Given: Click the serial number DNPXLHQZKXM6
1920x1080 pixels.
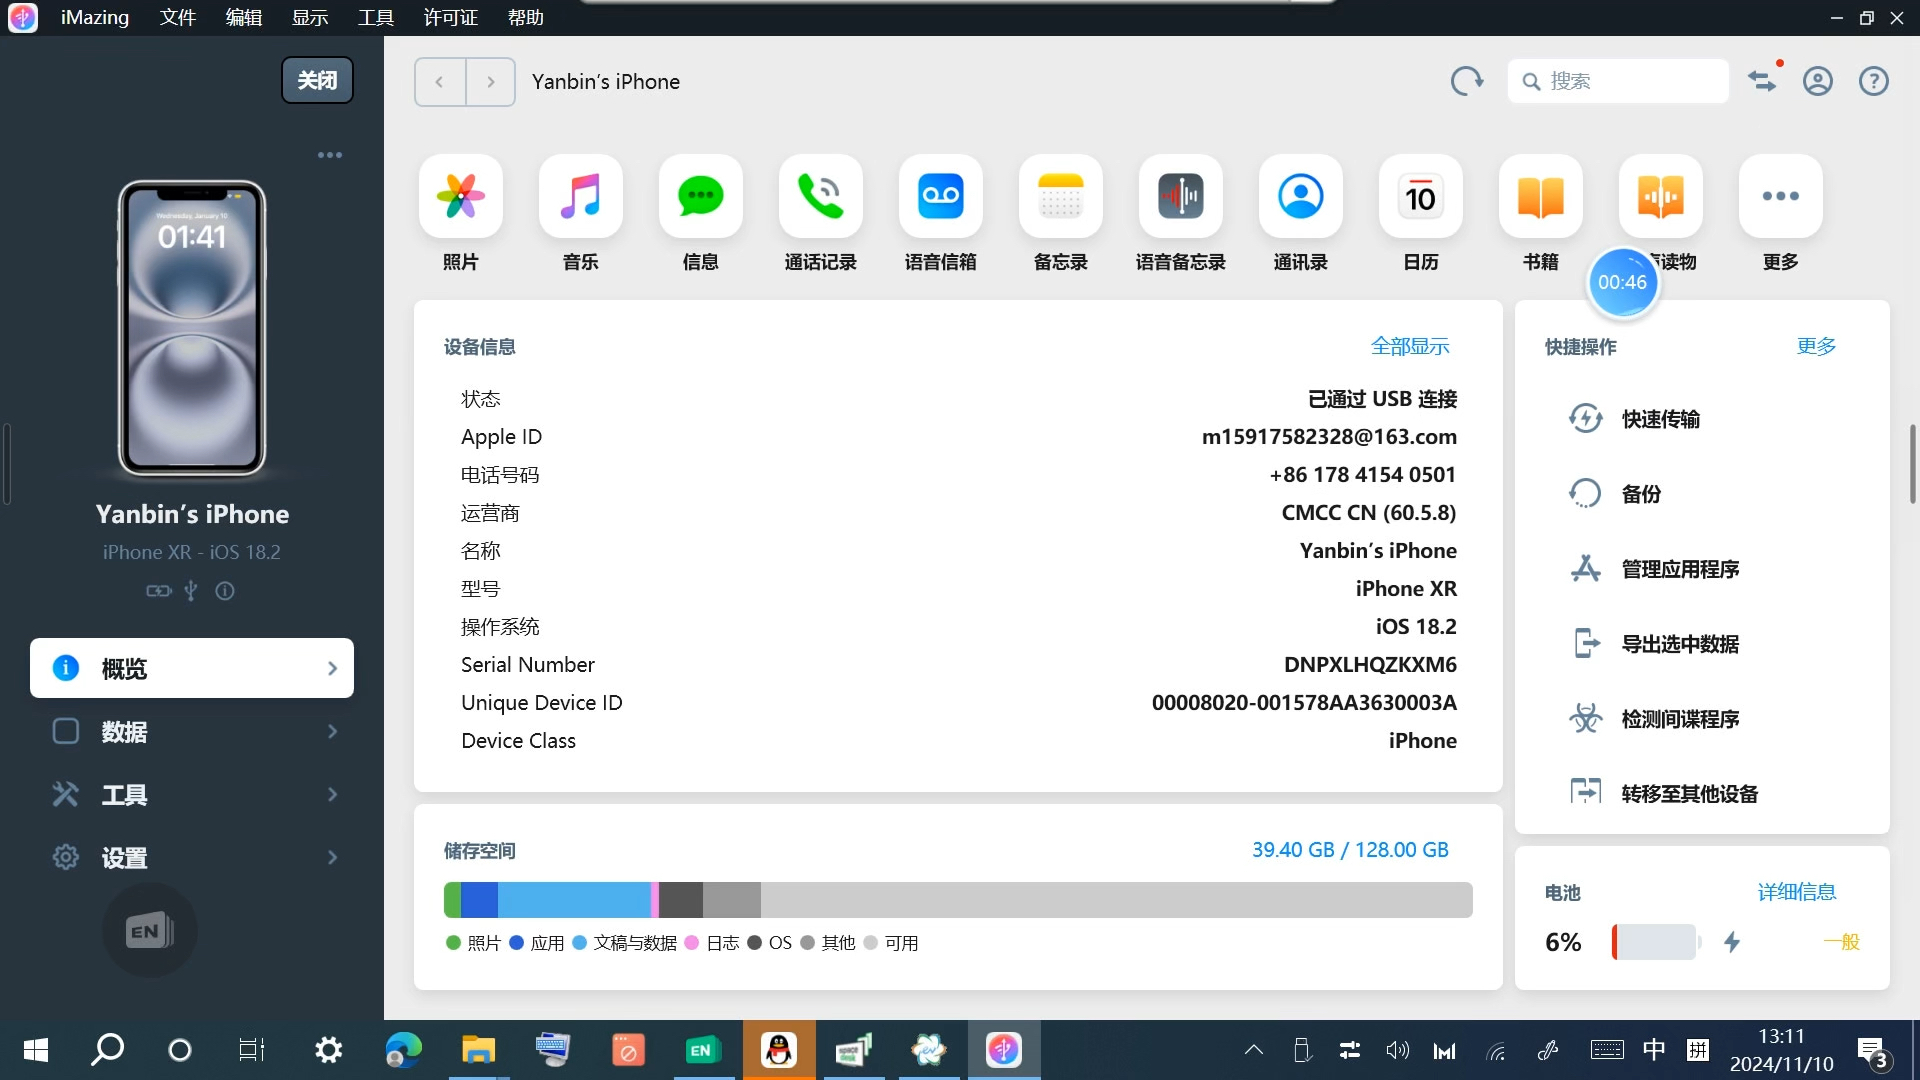Looking at the screenshot, I should 1370,665.
